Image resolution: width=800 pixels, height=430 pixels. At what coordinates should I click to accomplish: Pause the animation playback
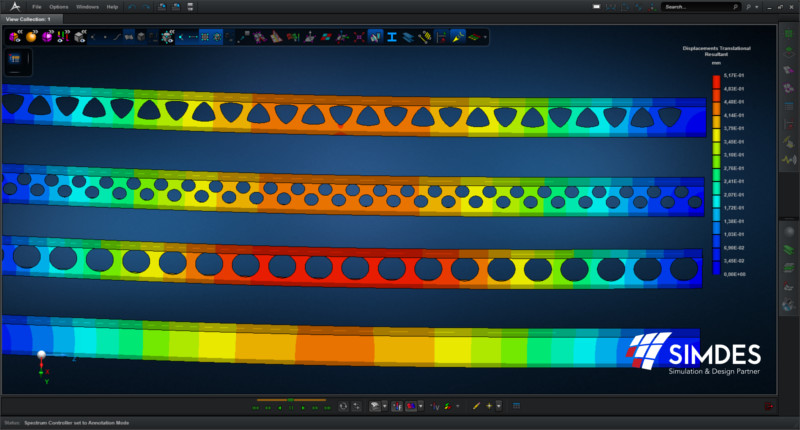tap(291, 408)
